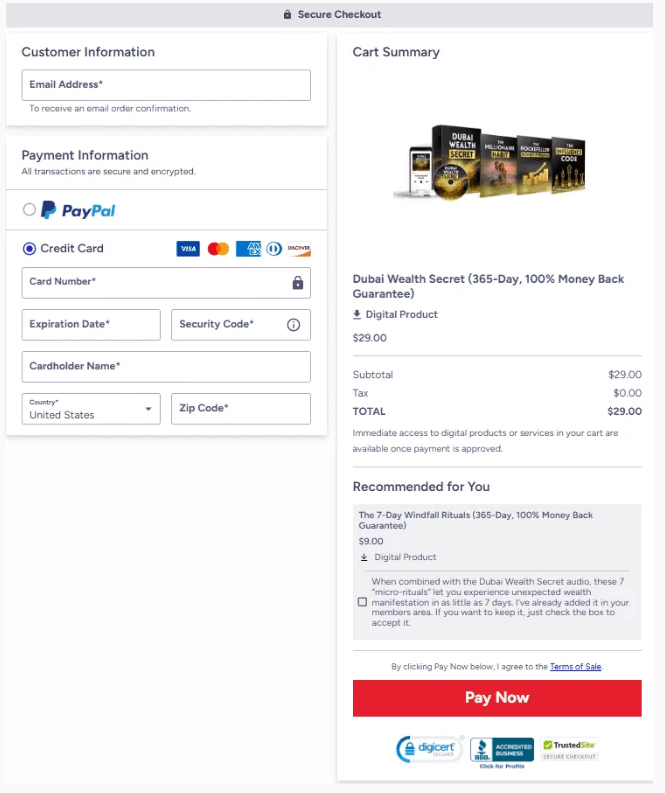Click the Email Address input field

166,85
